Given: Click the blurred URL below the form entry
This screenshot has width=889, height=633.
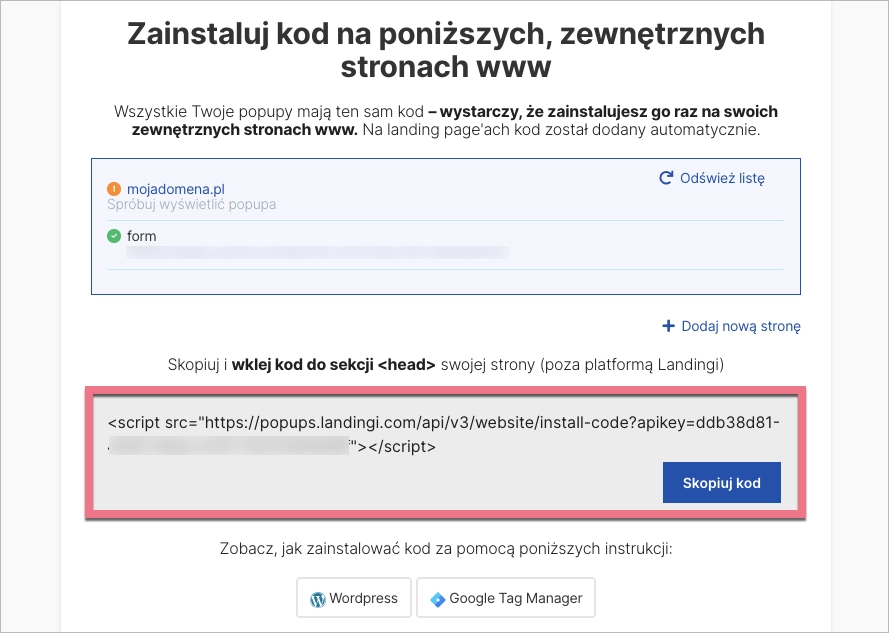Looking at the screenshot, I should pyautogui.click(x=318, y=253).
